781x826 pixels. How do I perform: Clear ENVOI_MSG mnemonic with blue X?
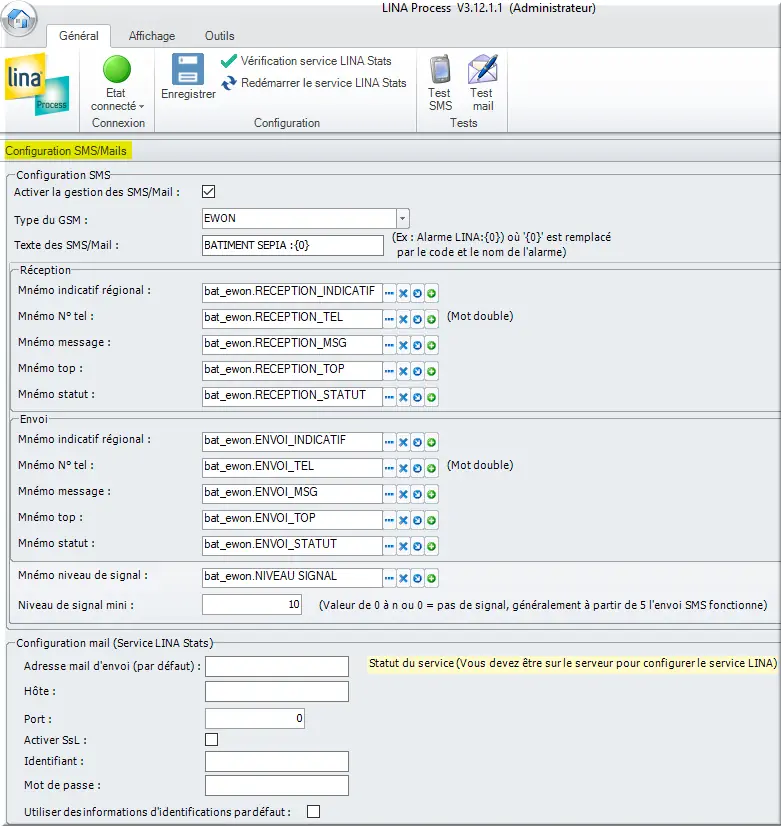pyautogui.click(x=403, y=494)
